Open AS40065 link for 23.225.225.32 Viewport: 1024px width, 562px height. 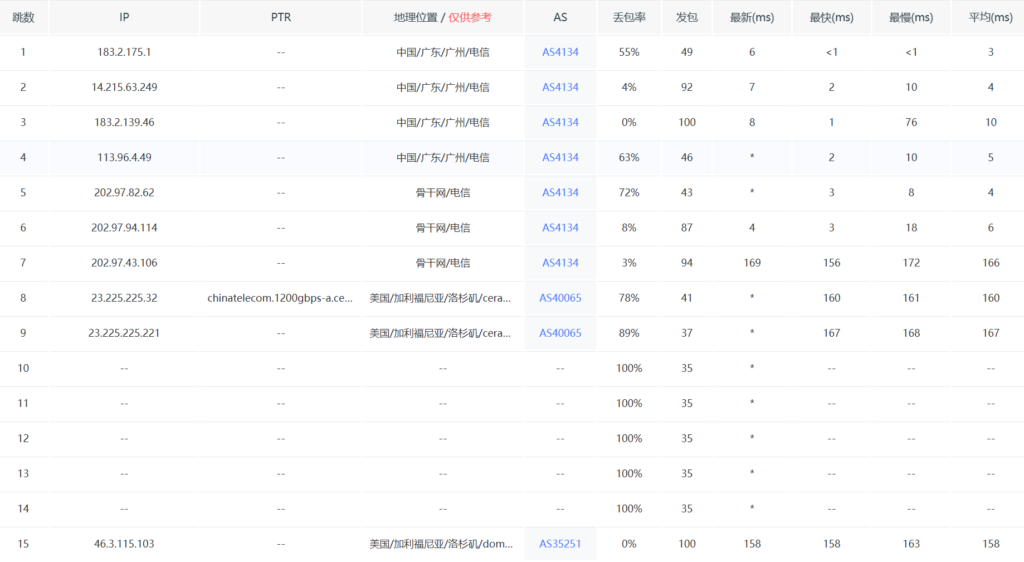560,298
